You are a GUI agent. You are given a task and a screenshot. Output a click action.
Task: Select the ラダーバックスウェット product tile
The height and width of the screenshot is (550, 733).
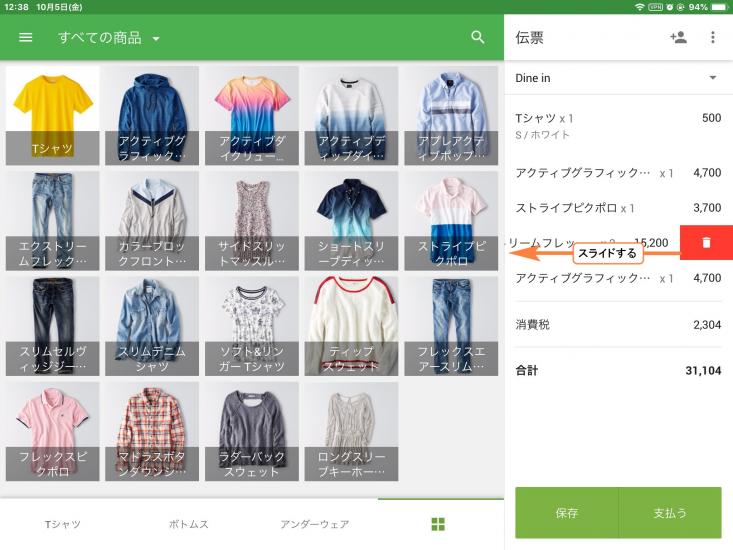point(252,431)
